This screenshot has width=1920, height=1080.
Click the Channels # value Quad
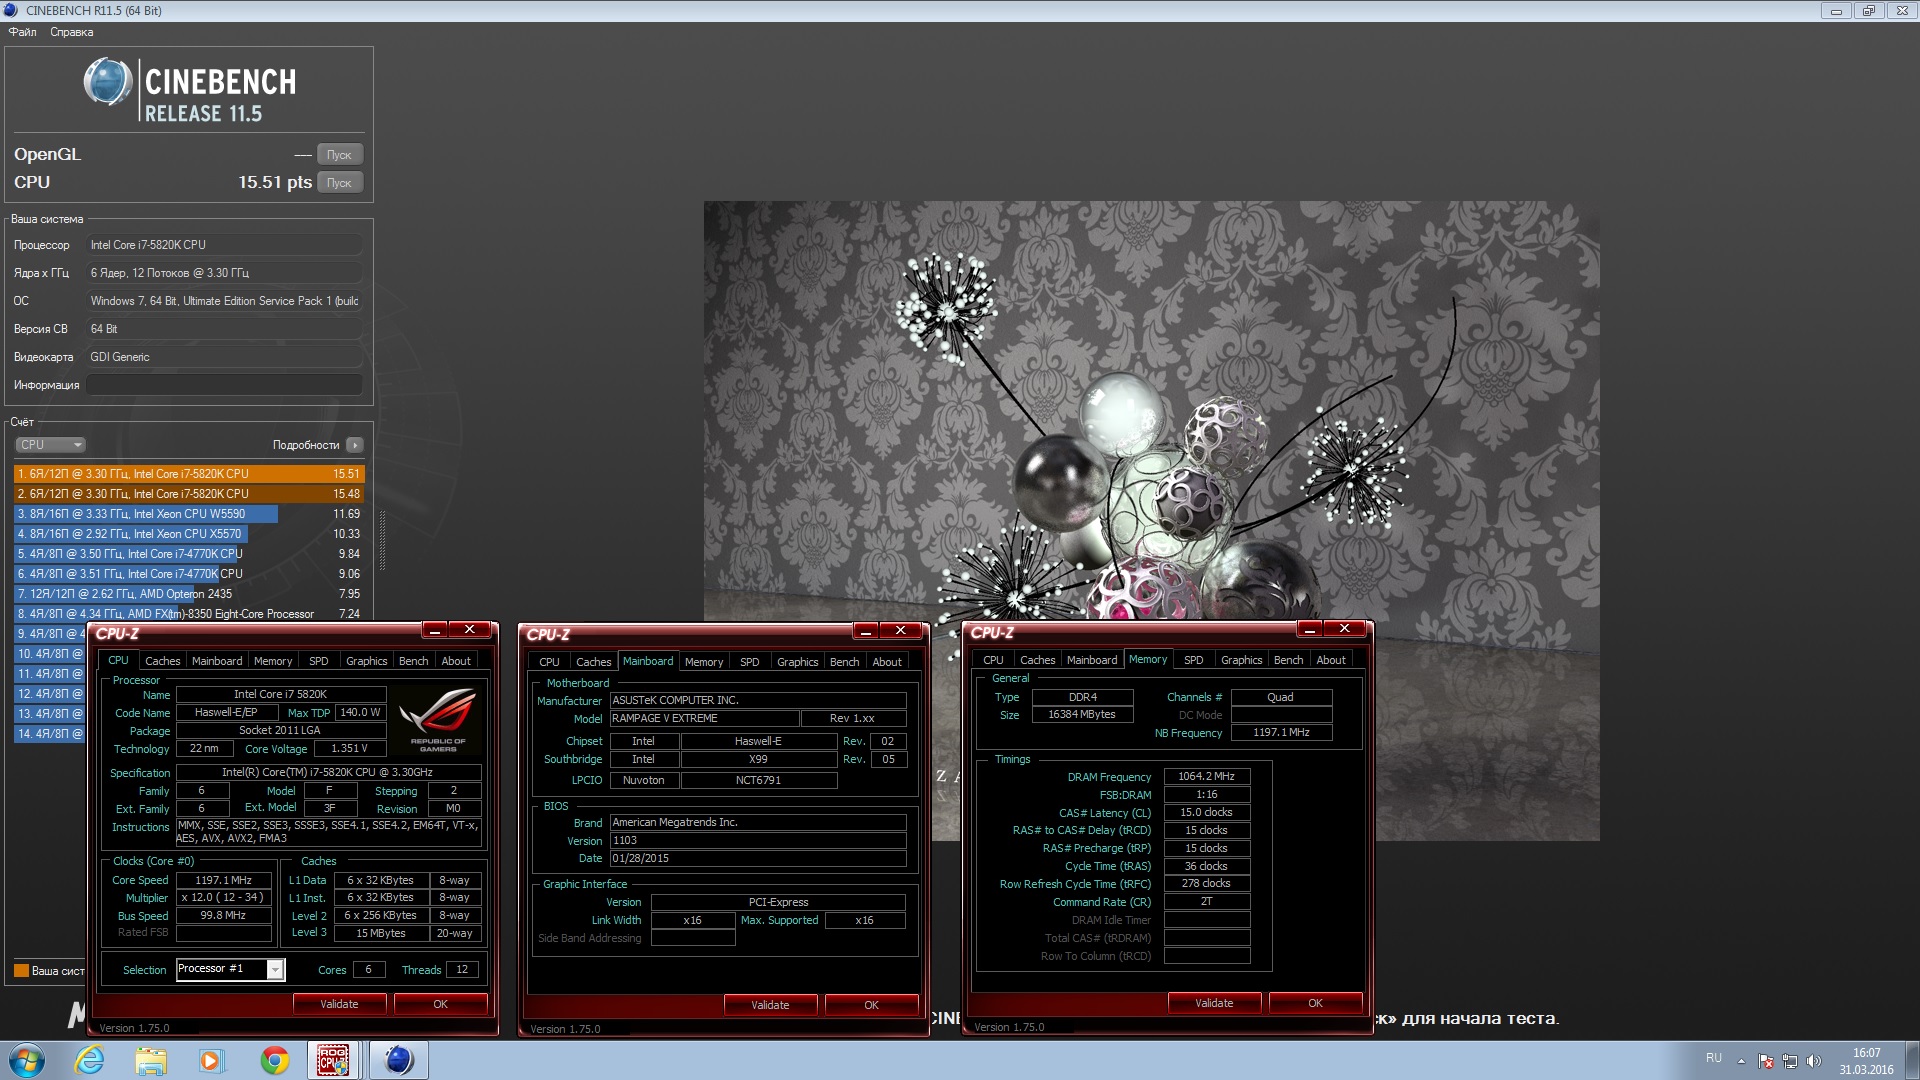1281,697
